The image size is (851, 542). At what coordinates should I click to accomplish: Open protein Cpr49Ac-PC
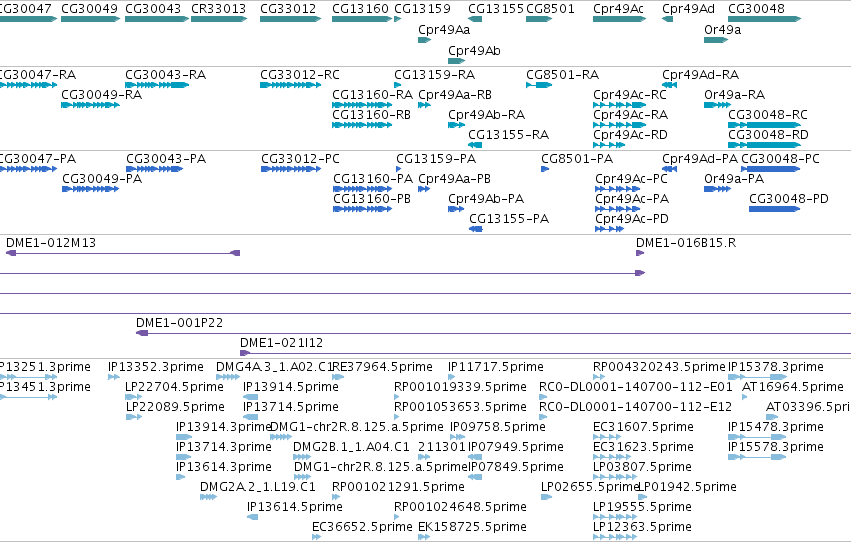(x=618, y=189)
